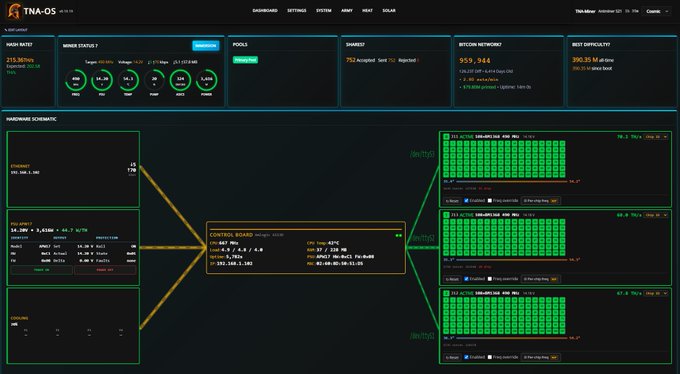
Task: Open the FREQ gauge in Miner Status
Action: pos(76,80)
